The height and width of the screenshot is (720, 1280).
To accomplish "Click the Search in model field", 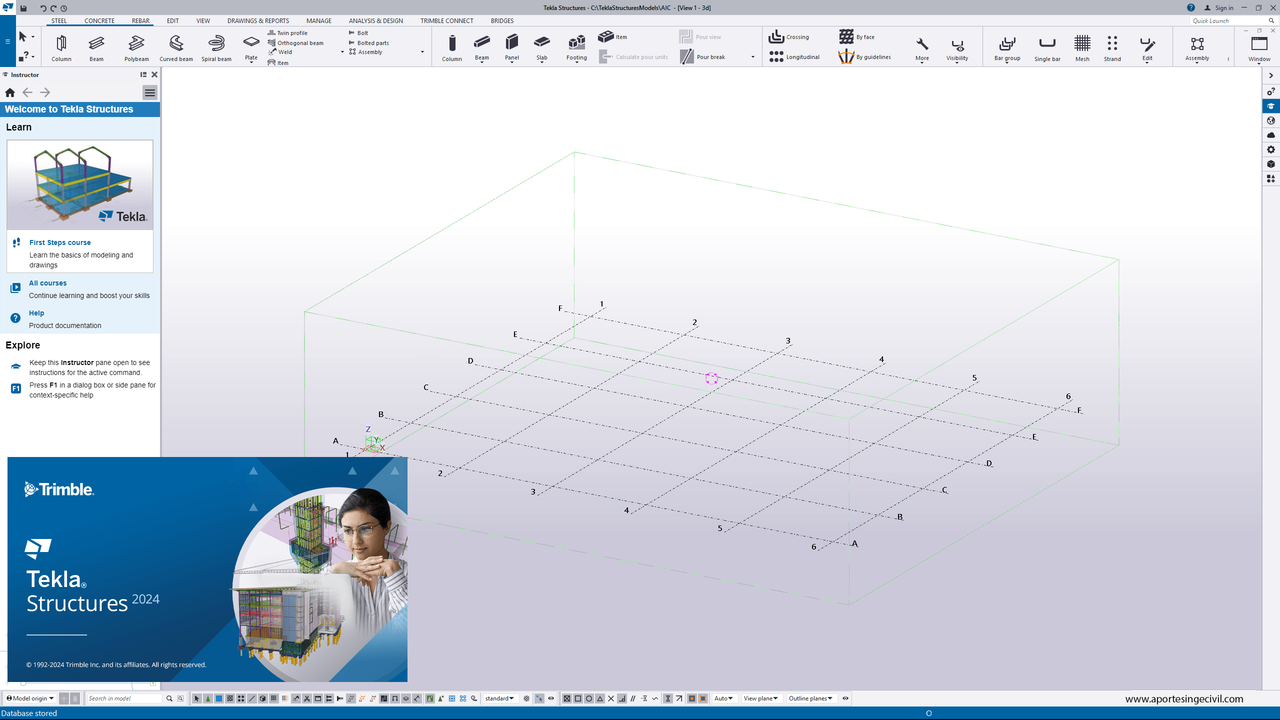I will point(124,698).
